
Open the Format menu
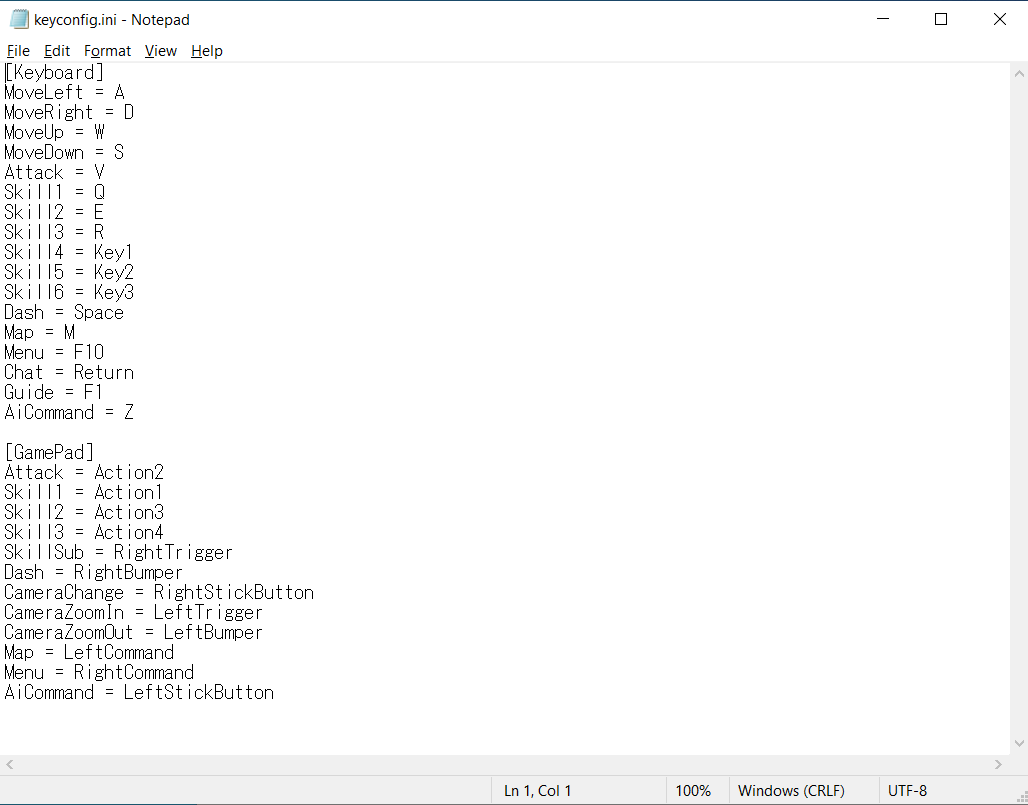[107, 51]
